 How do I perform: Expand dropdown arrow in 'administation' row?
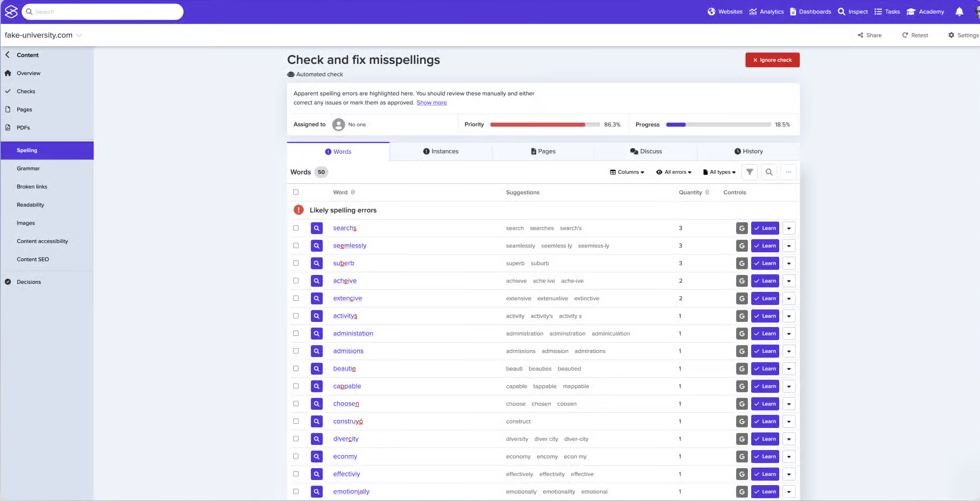[x=789, y=334]
